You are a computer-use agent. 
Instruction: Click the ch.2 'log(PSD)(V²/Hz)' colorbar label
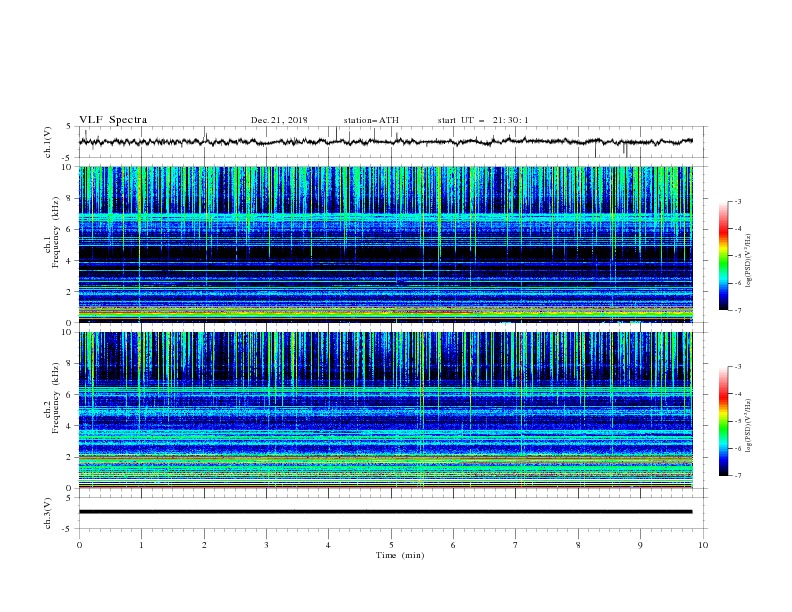(749, 425)
